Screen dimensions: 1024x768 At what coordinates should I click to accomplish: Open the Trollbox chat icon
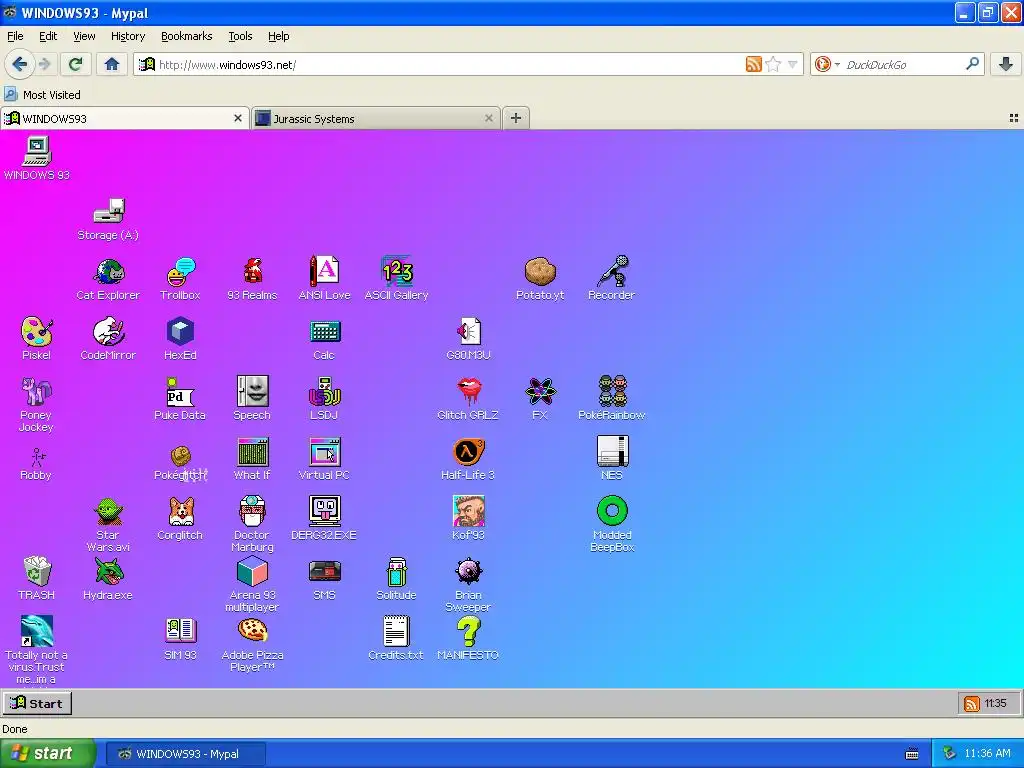pos(180,272)
